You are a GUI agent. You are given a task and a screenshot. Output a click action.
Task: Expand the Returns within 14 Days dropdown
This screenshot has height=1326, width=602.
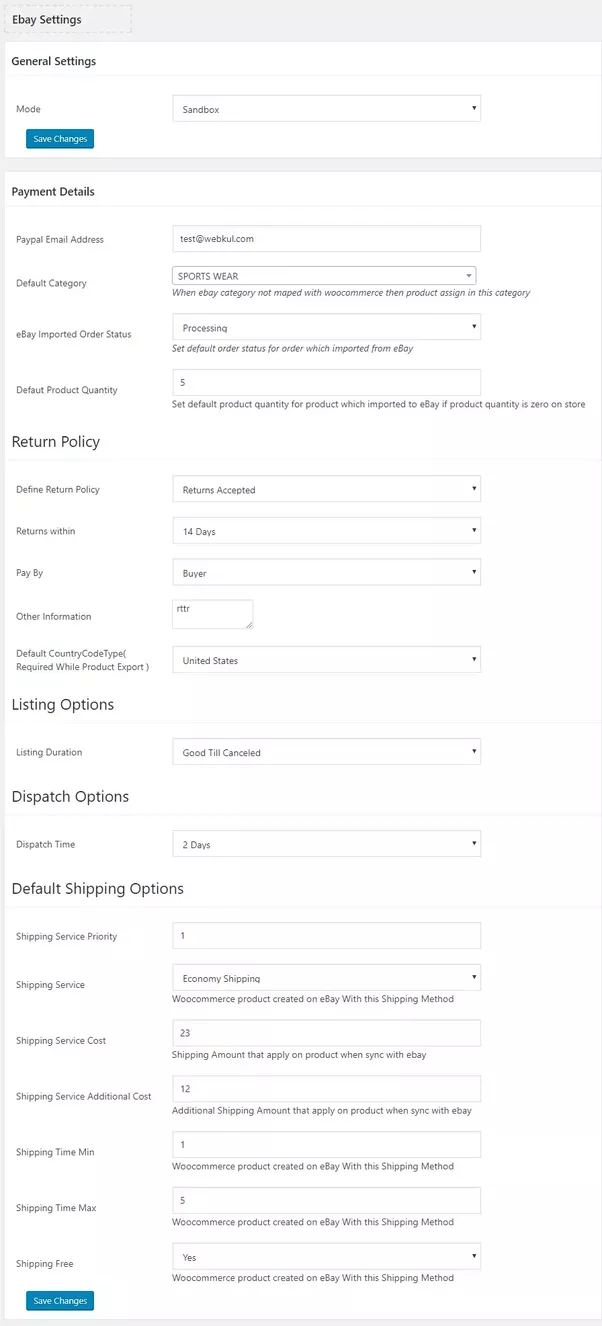326,531
